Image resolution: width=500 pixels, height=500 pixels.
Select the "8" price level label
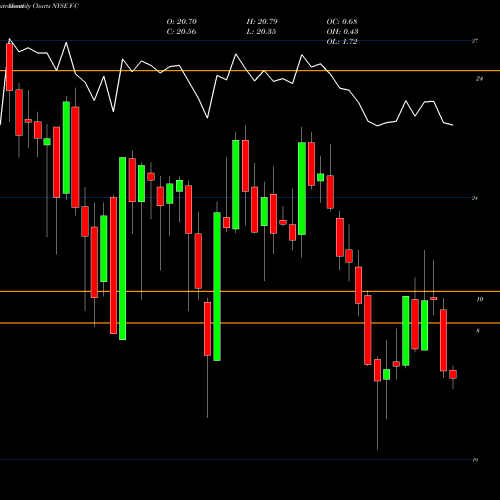478,331
